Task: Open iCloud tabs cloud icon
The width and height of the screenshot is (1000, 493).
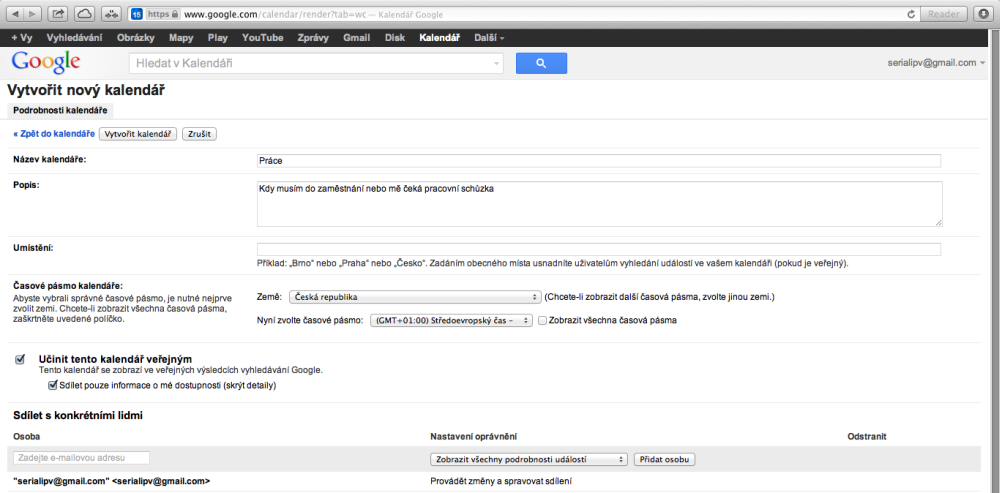Action: point(84,13)
